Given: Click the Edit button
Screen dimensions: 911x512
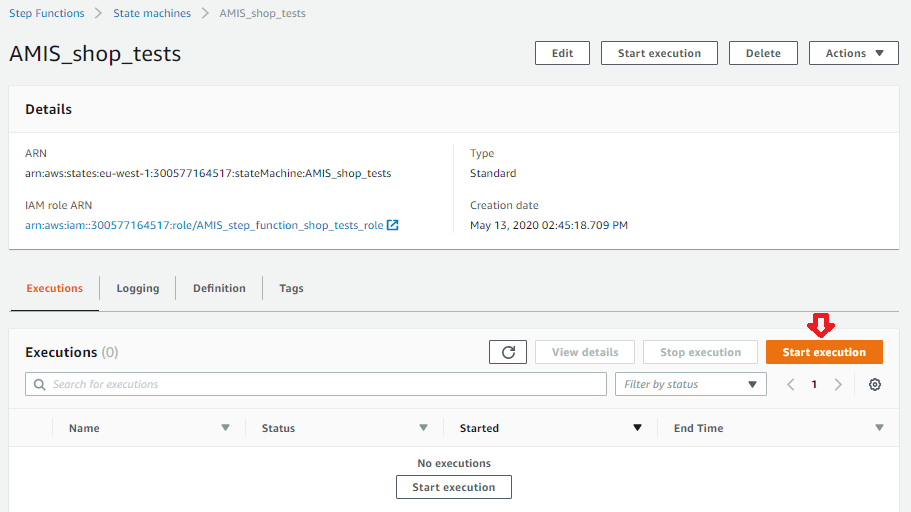Looking at the screenshot, I should pos(562,53).
